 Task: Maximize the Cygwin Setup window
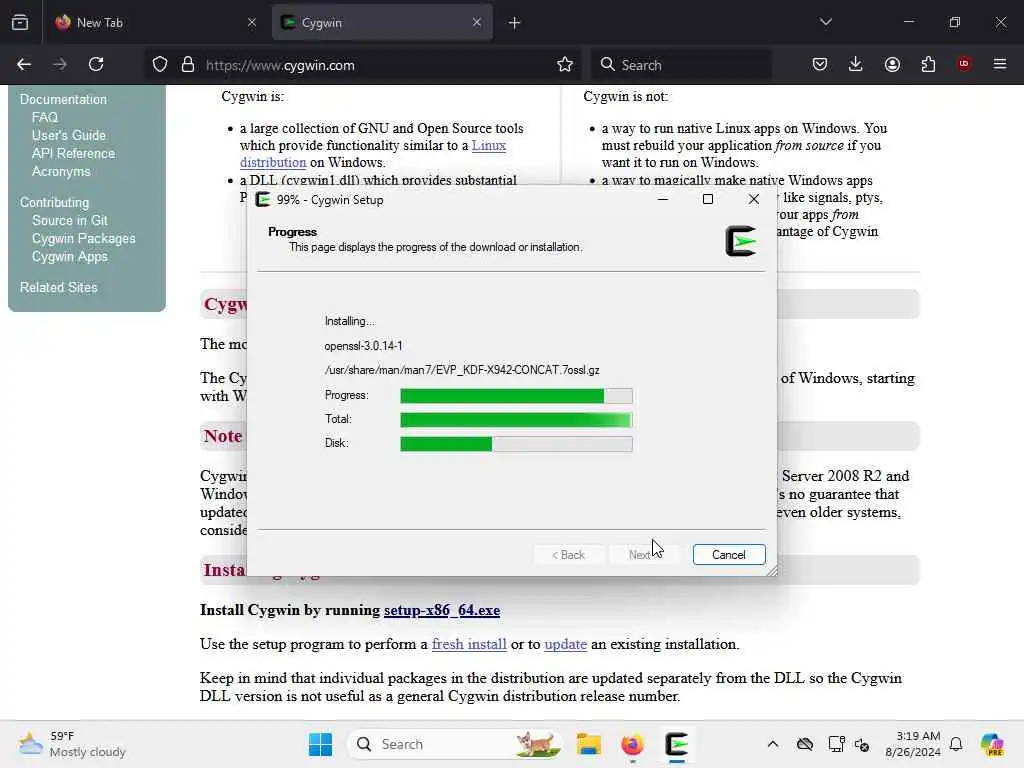(707, 199)
